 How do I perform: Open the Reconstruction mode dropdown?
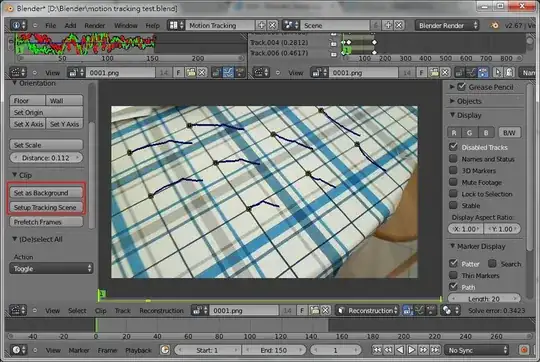click(x=367, y=311)
